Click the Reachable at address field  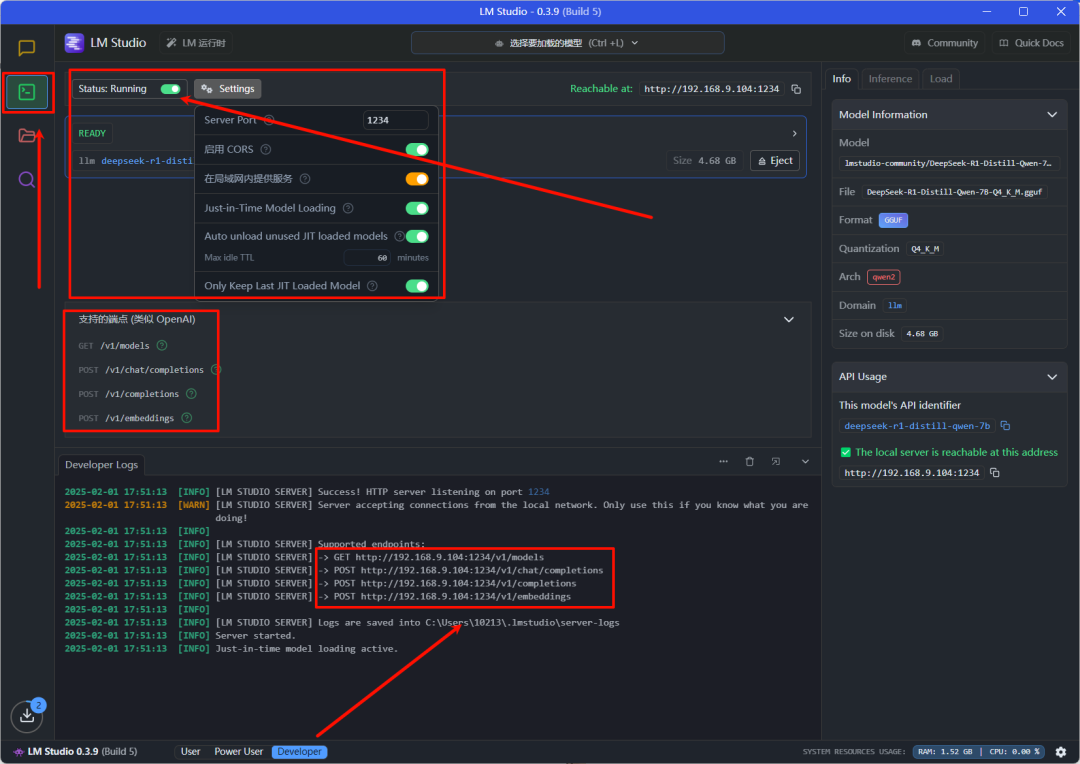712,89
